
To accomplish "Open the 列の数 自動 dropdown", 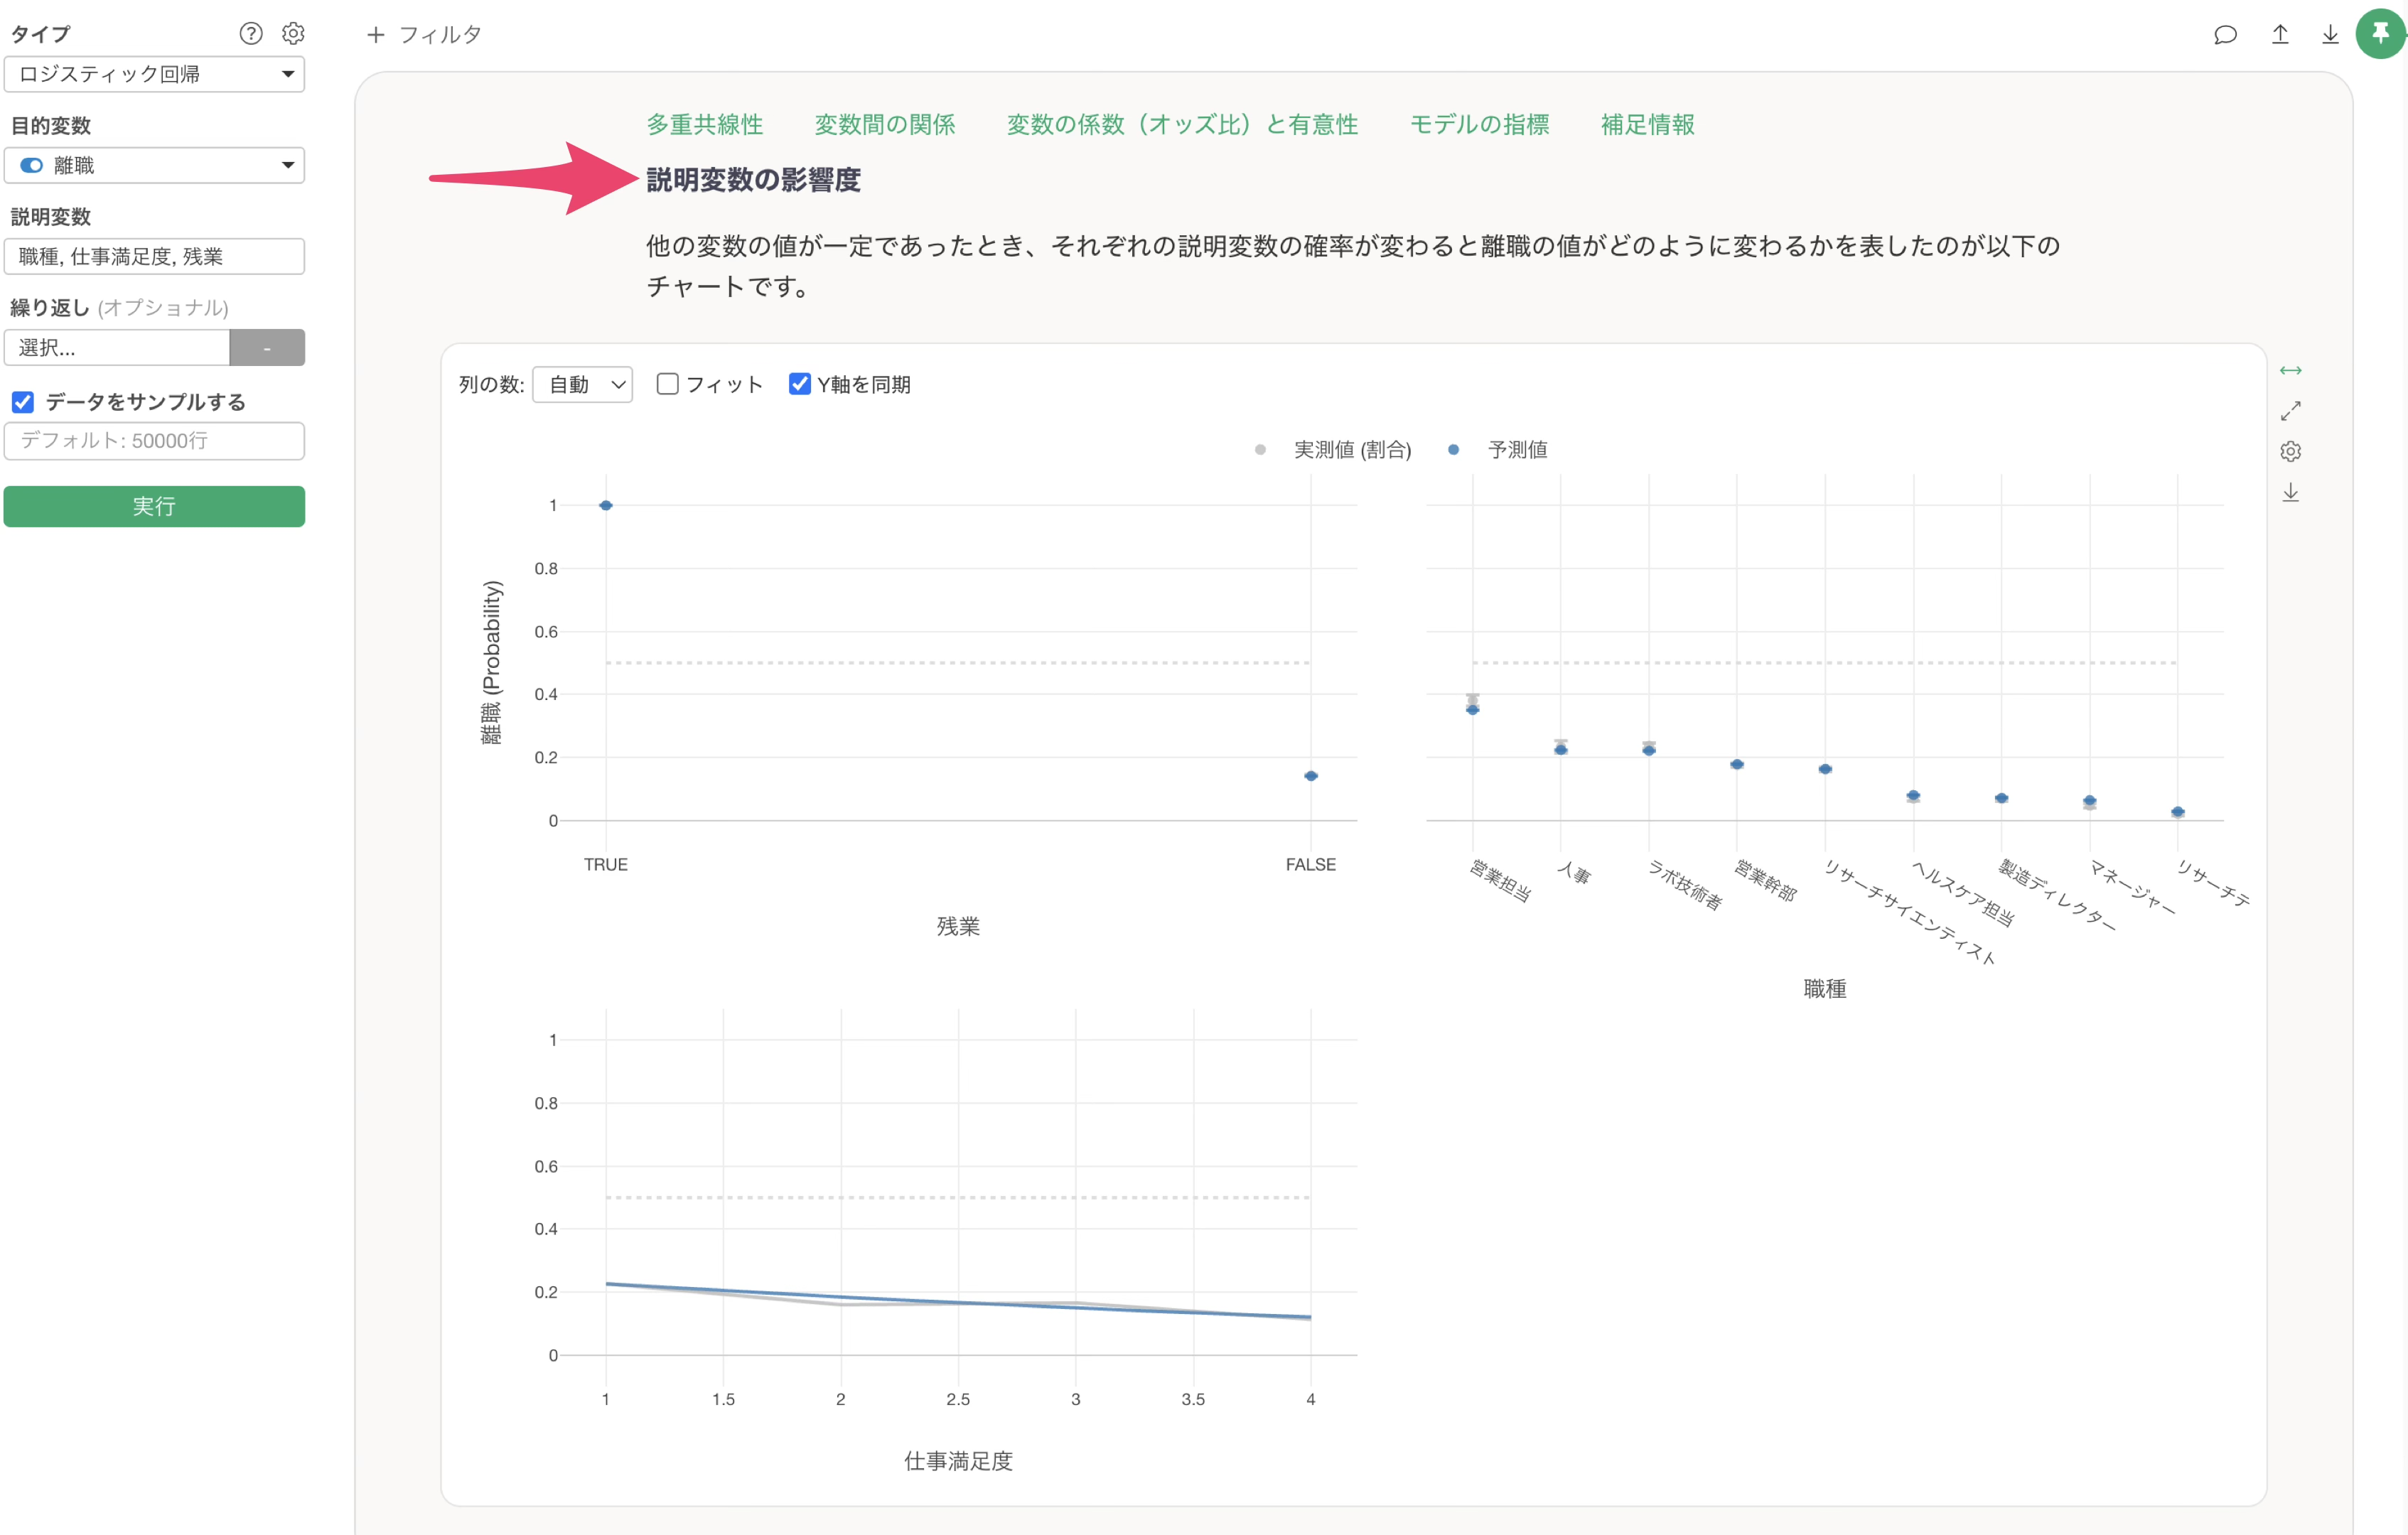I will pos(582,384).
